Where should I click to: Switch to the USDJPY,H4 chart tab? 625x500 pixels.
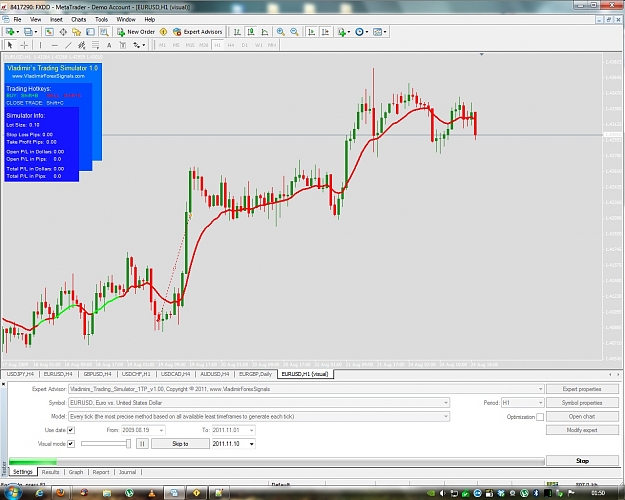click(x=20, y=374)
